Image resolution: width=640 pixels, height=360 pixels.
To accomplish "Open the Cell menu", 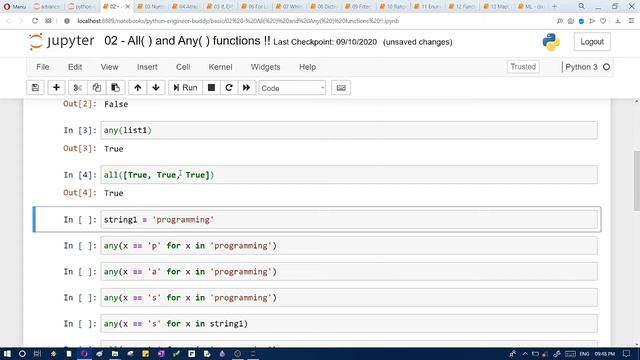I will (183, 67).
